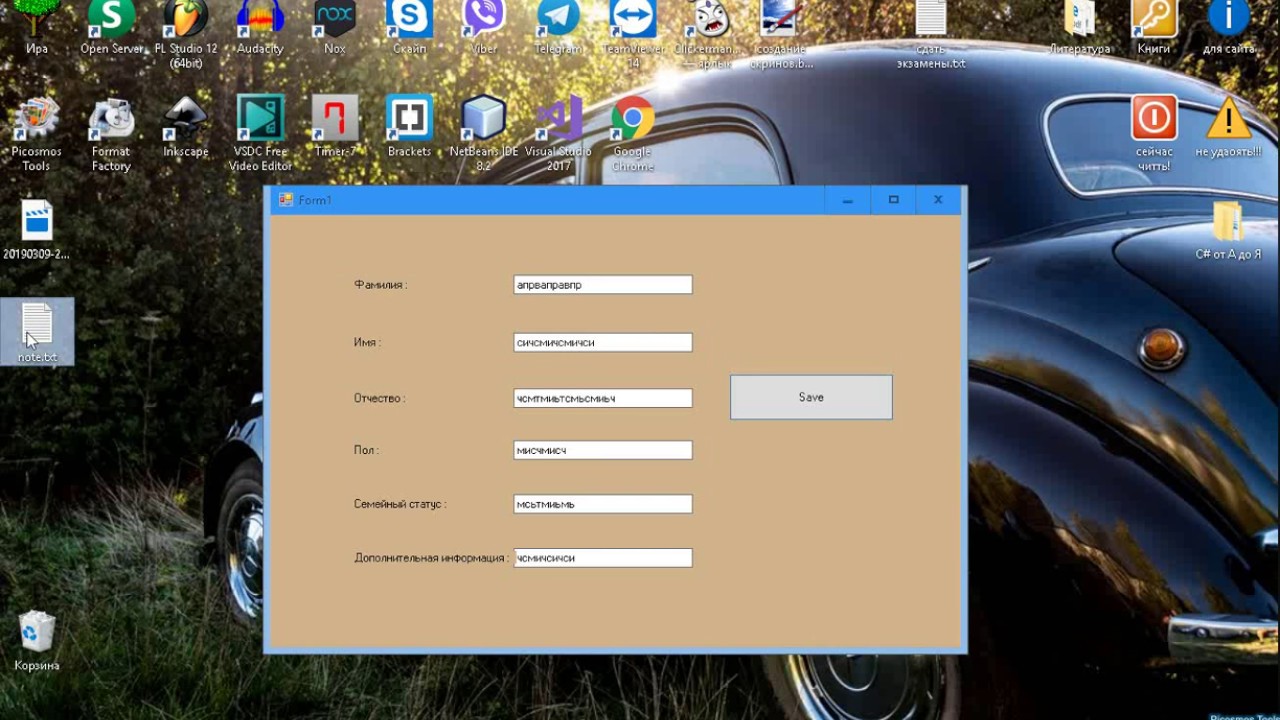Select the Inkscape desktop shortcut

click(x=186, y=127)
